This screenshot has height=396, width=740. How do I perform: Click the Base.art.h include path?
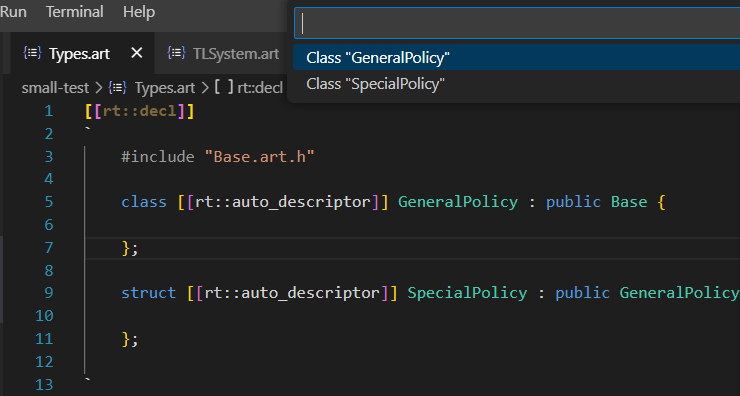[260, 157]
